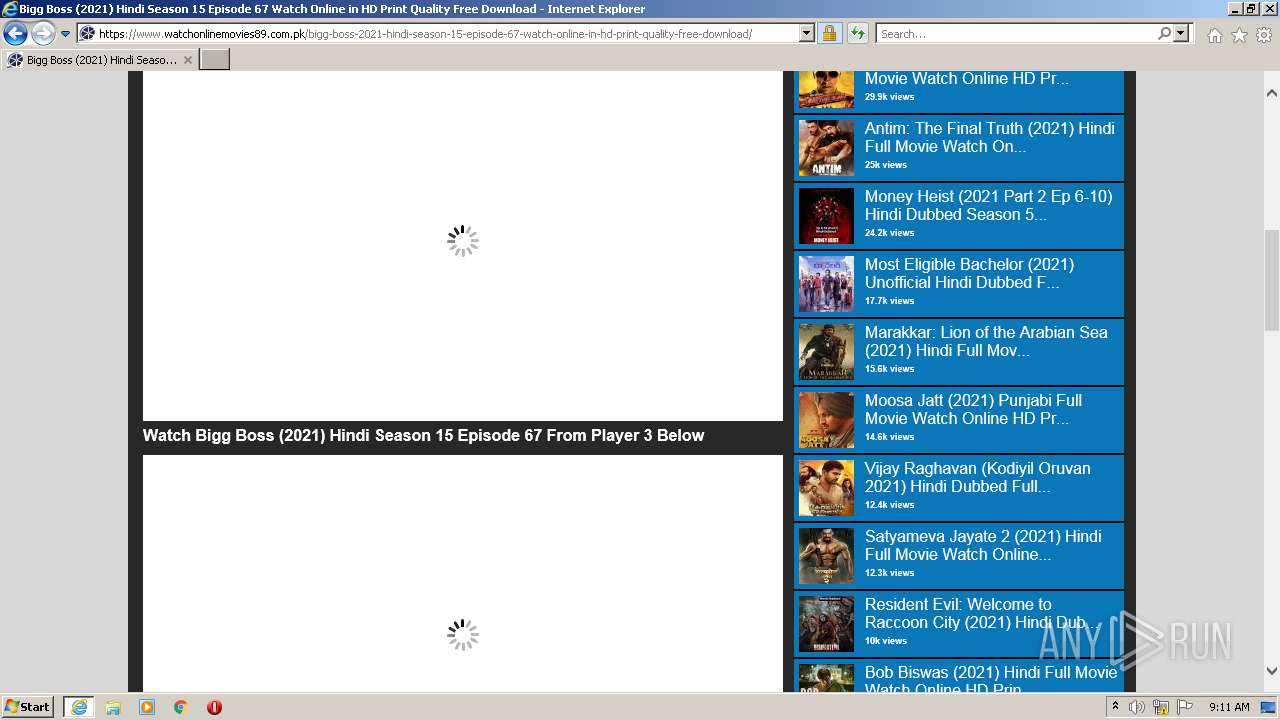Click the Antim movie poster thumbnail

click(826, 148)
